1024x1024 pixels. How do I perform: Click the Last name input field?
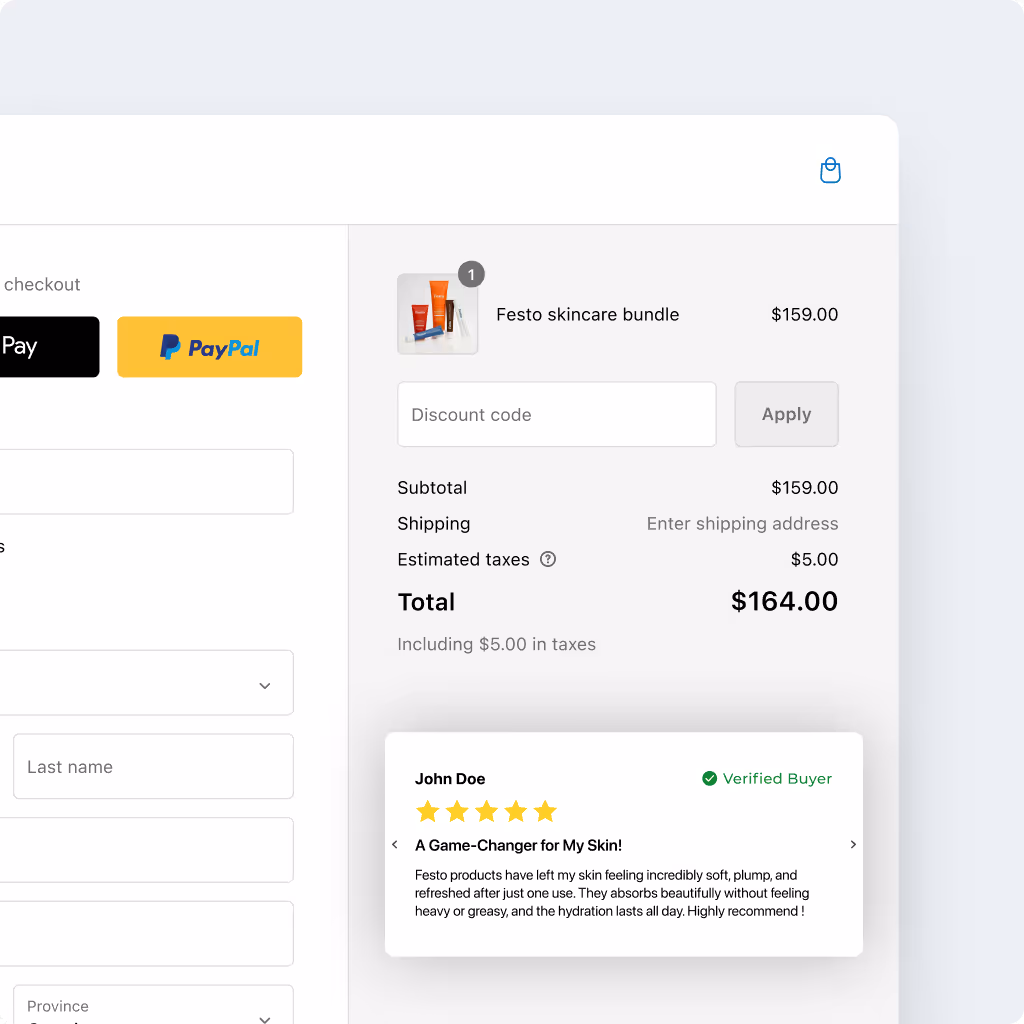153,766
